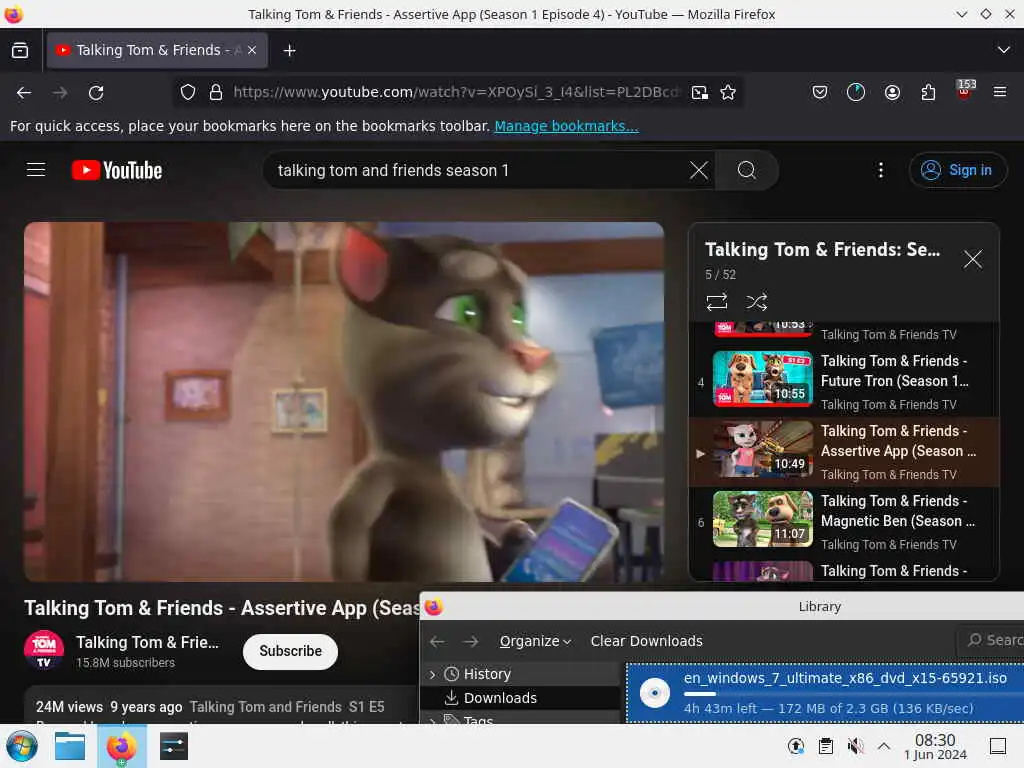The image size is (1024, 768).
Task: Close the Talking Tom & Friends tab
Action: [x=252, y=50]
